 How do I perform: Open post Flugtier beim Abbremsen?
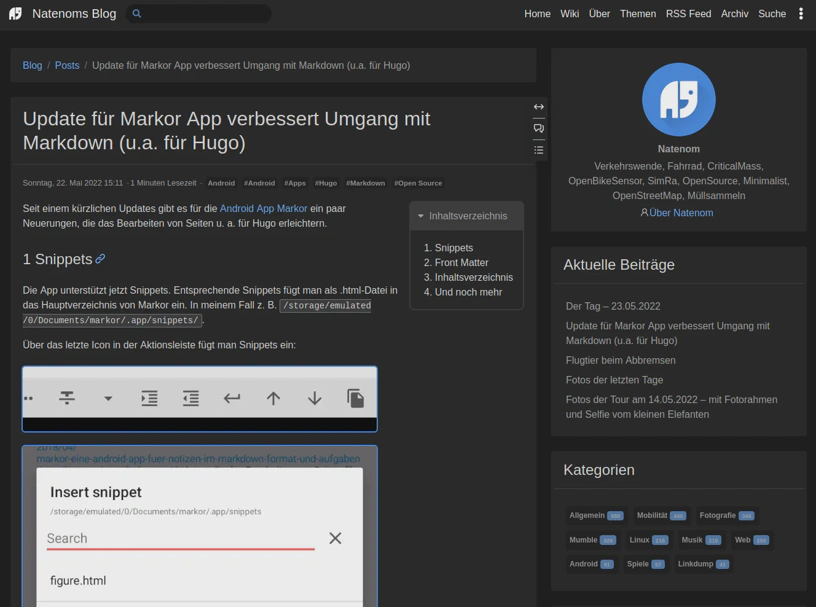click(620, 360)
